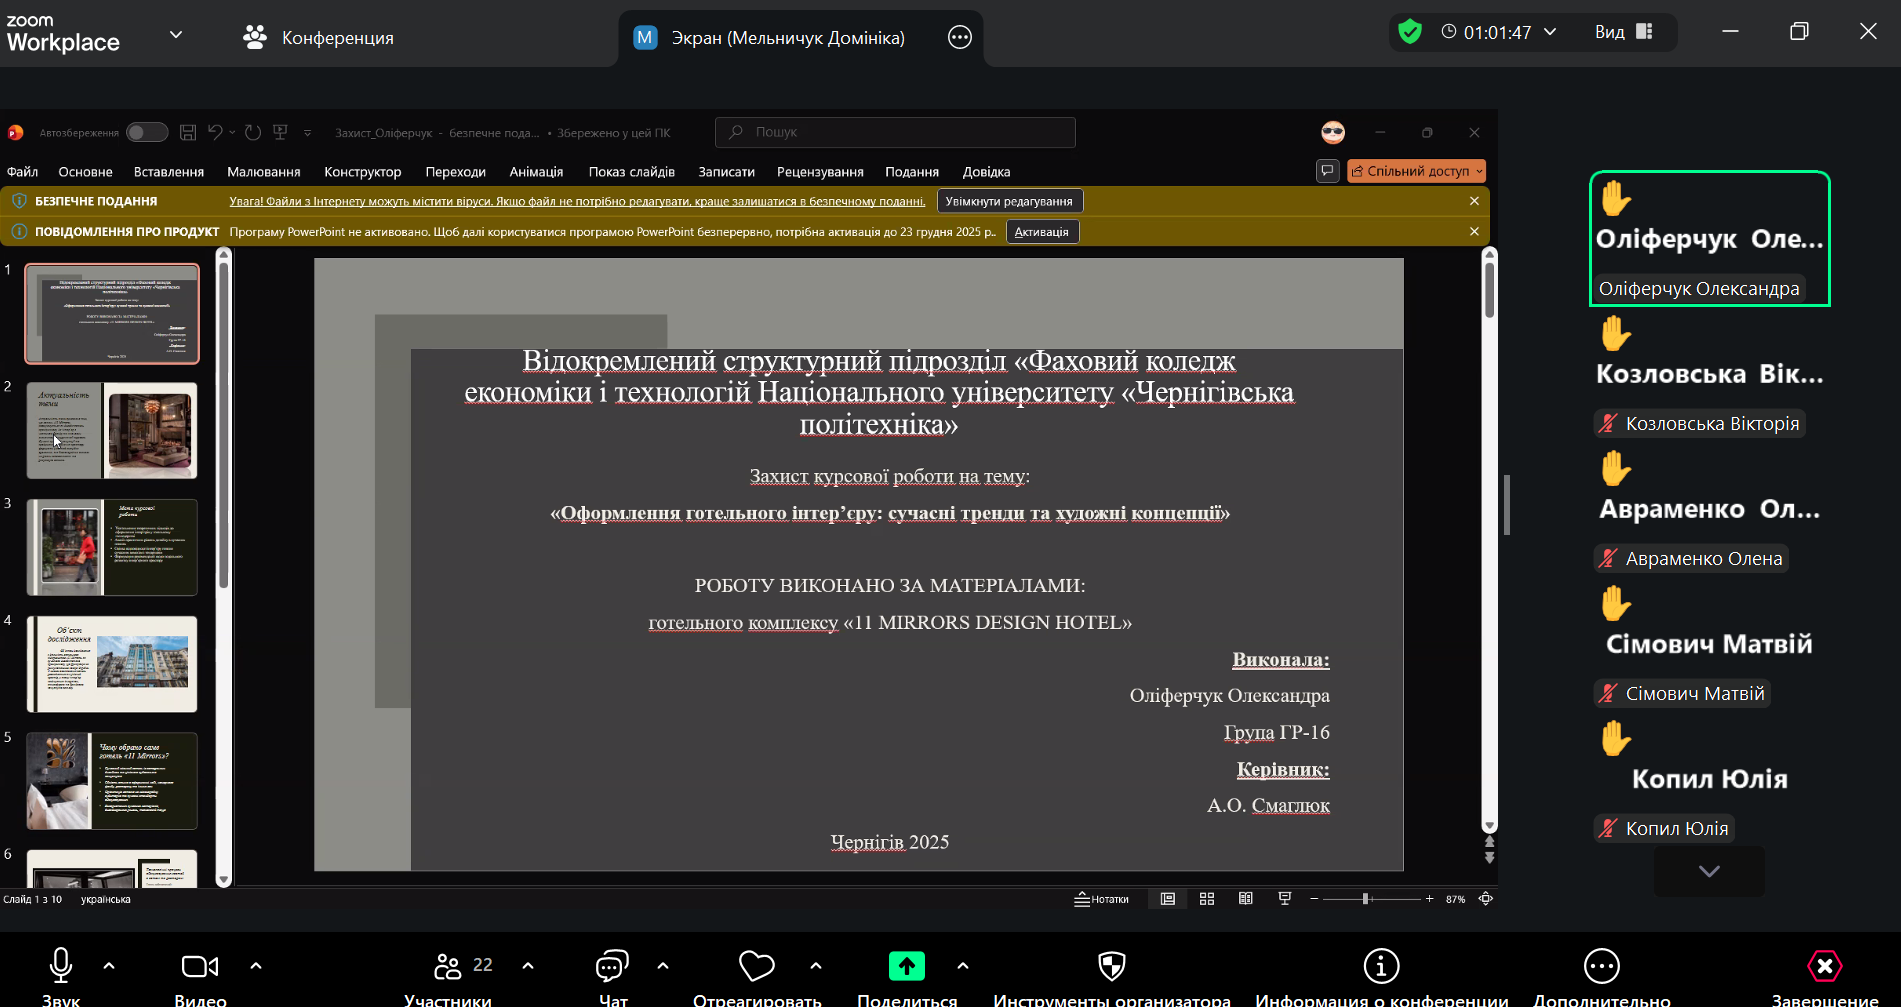The width and height of the screenshot is (1901, 1007).
Task: Open the Participants panel icon
Action: click(447, 966)
